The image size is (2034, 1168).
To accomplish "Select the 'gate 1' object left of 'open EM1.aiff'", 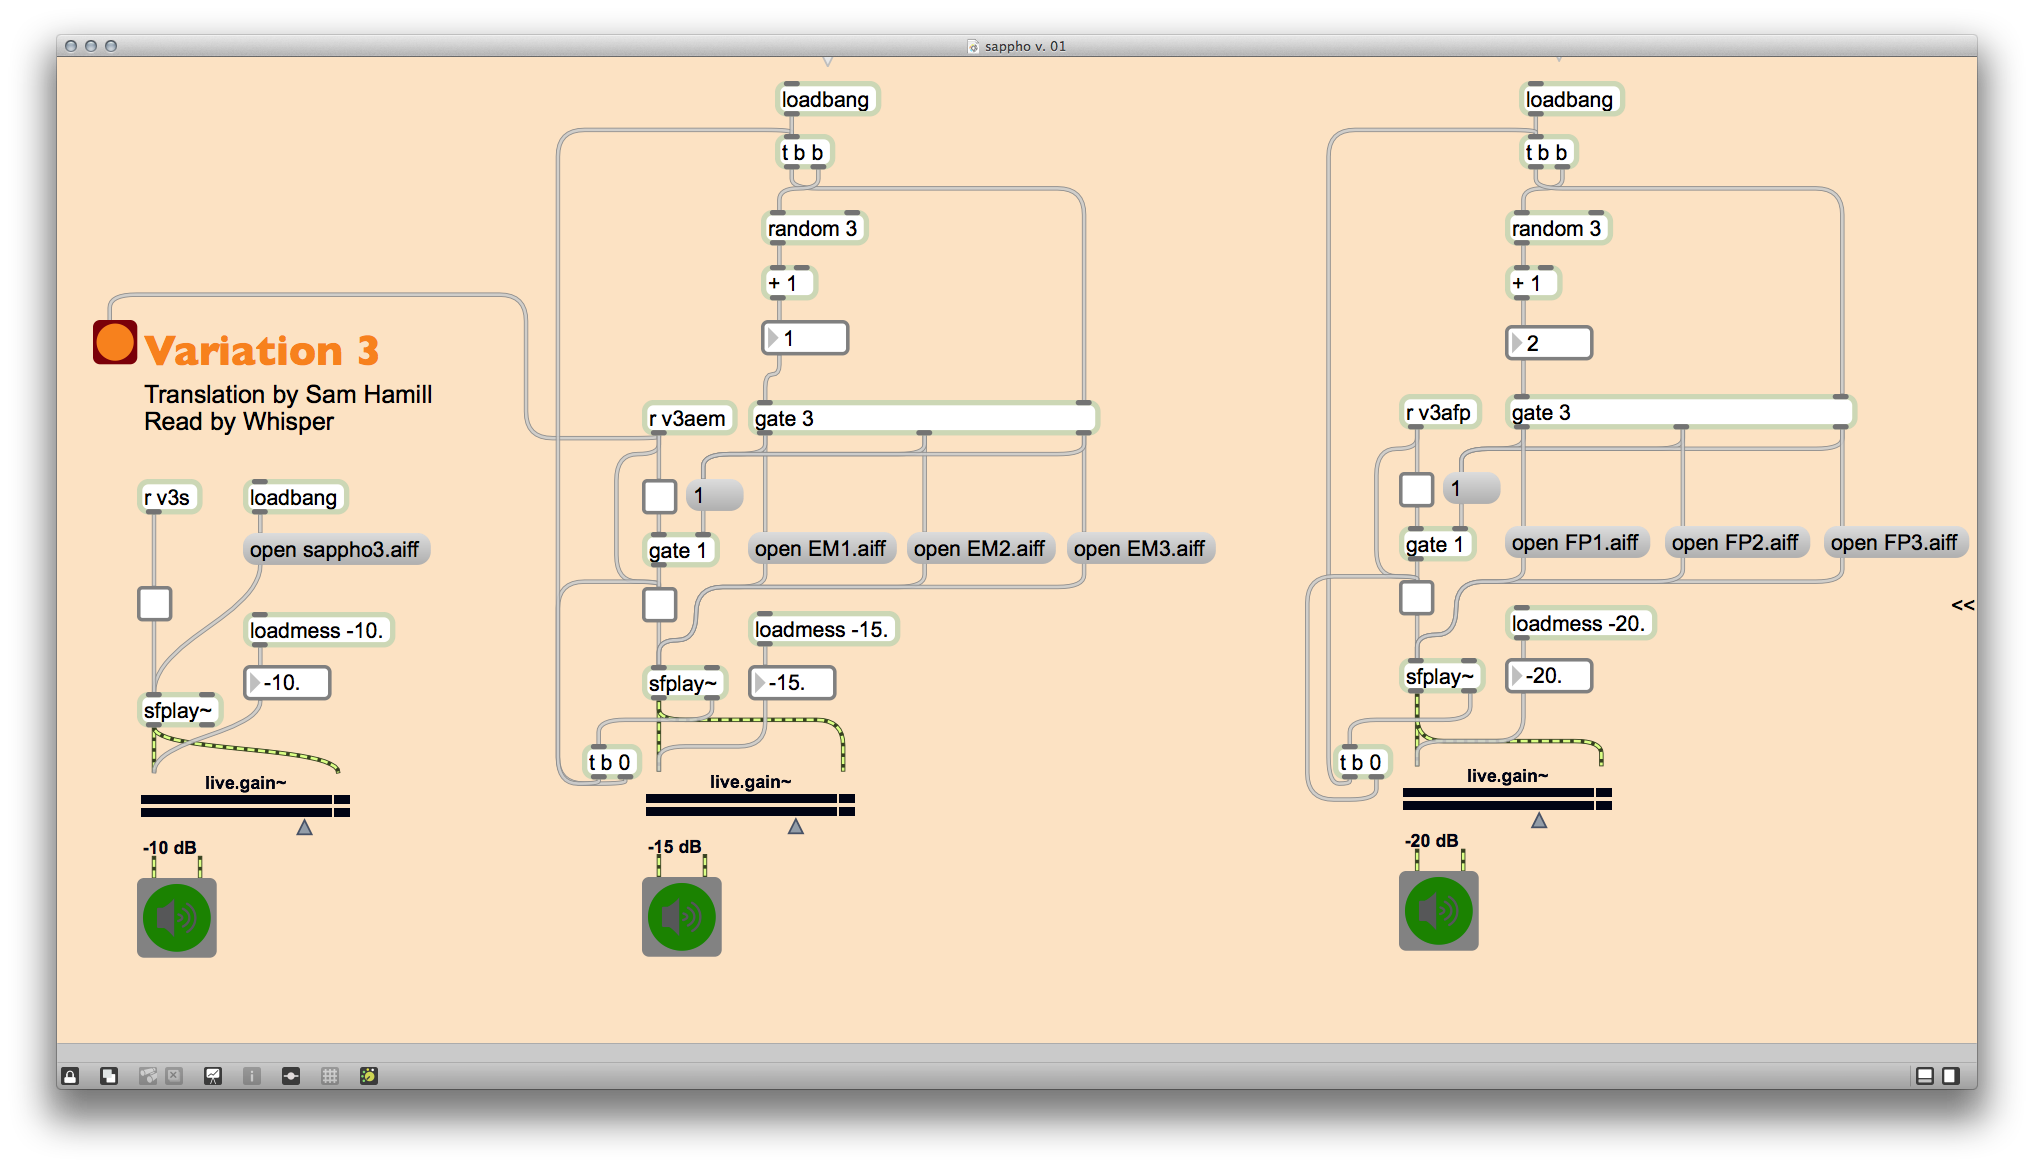I will tap(679, 551).
